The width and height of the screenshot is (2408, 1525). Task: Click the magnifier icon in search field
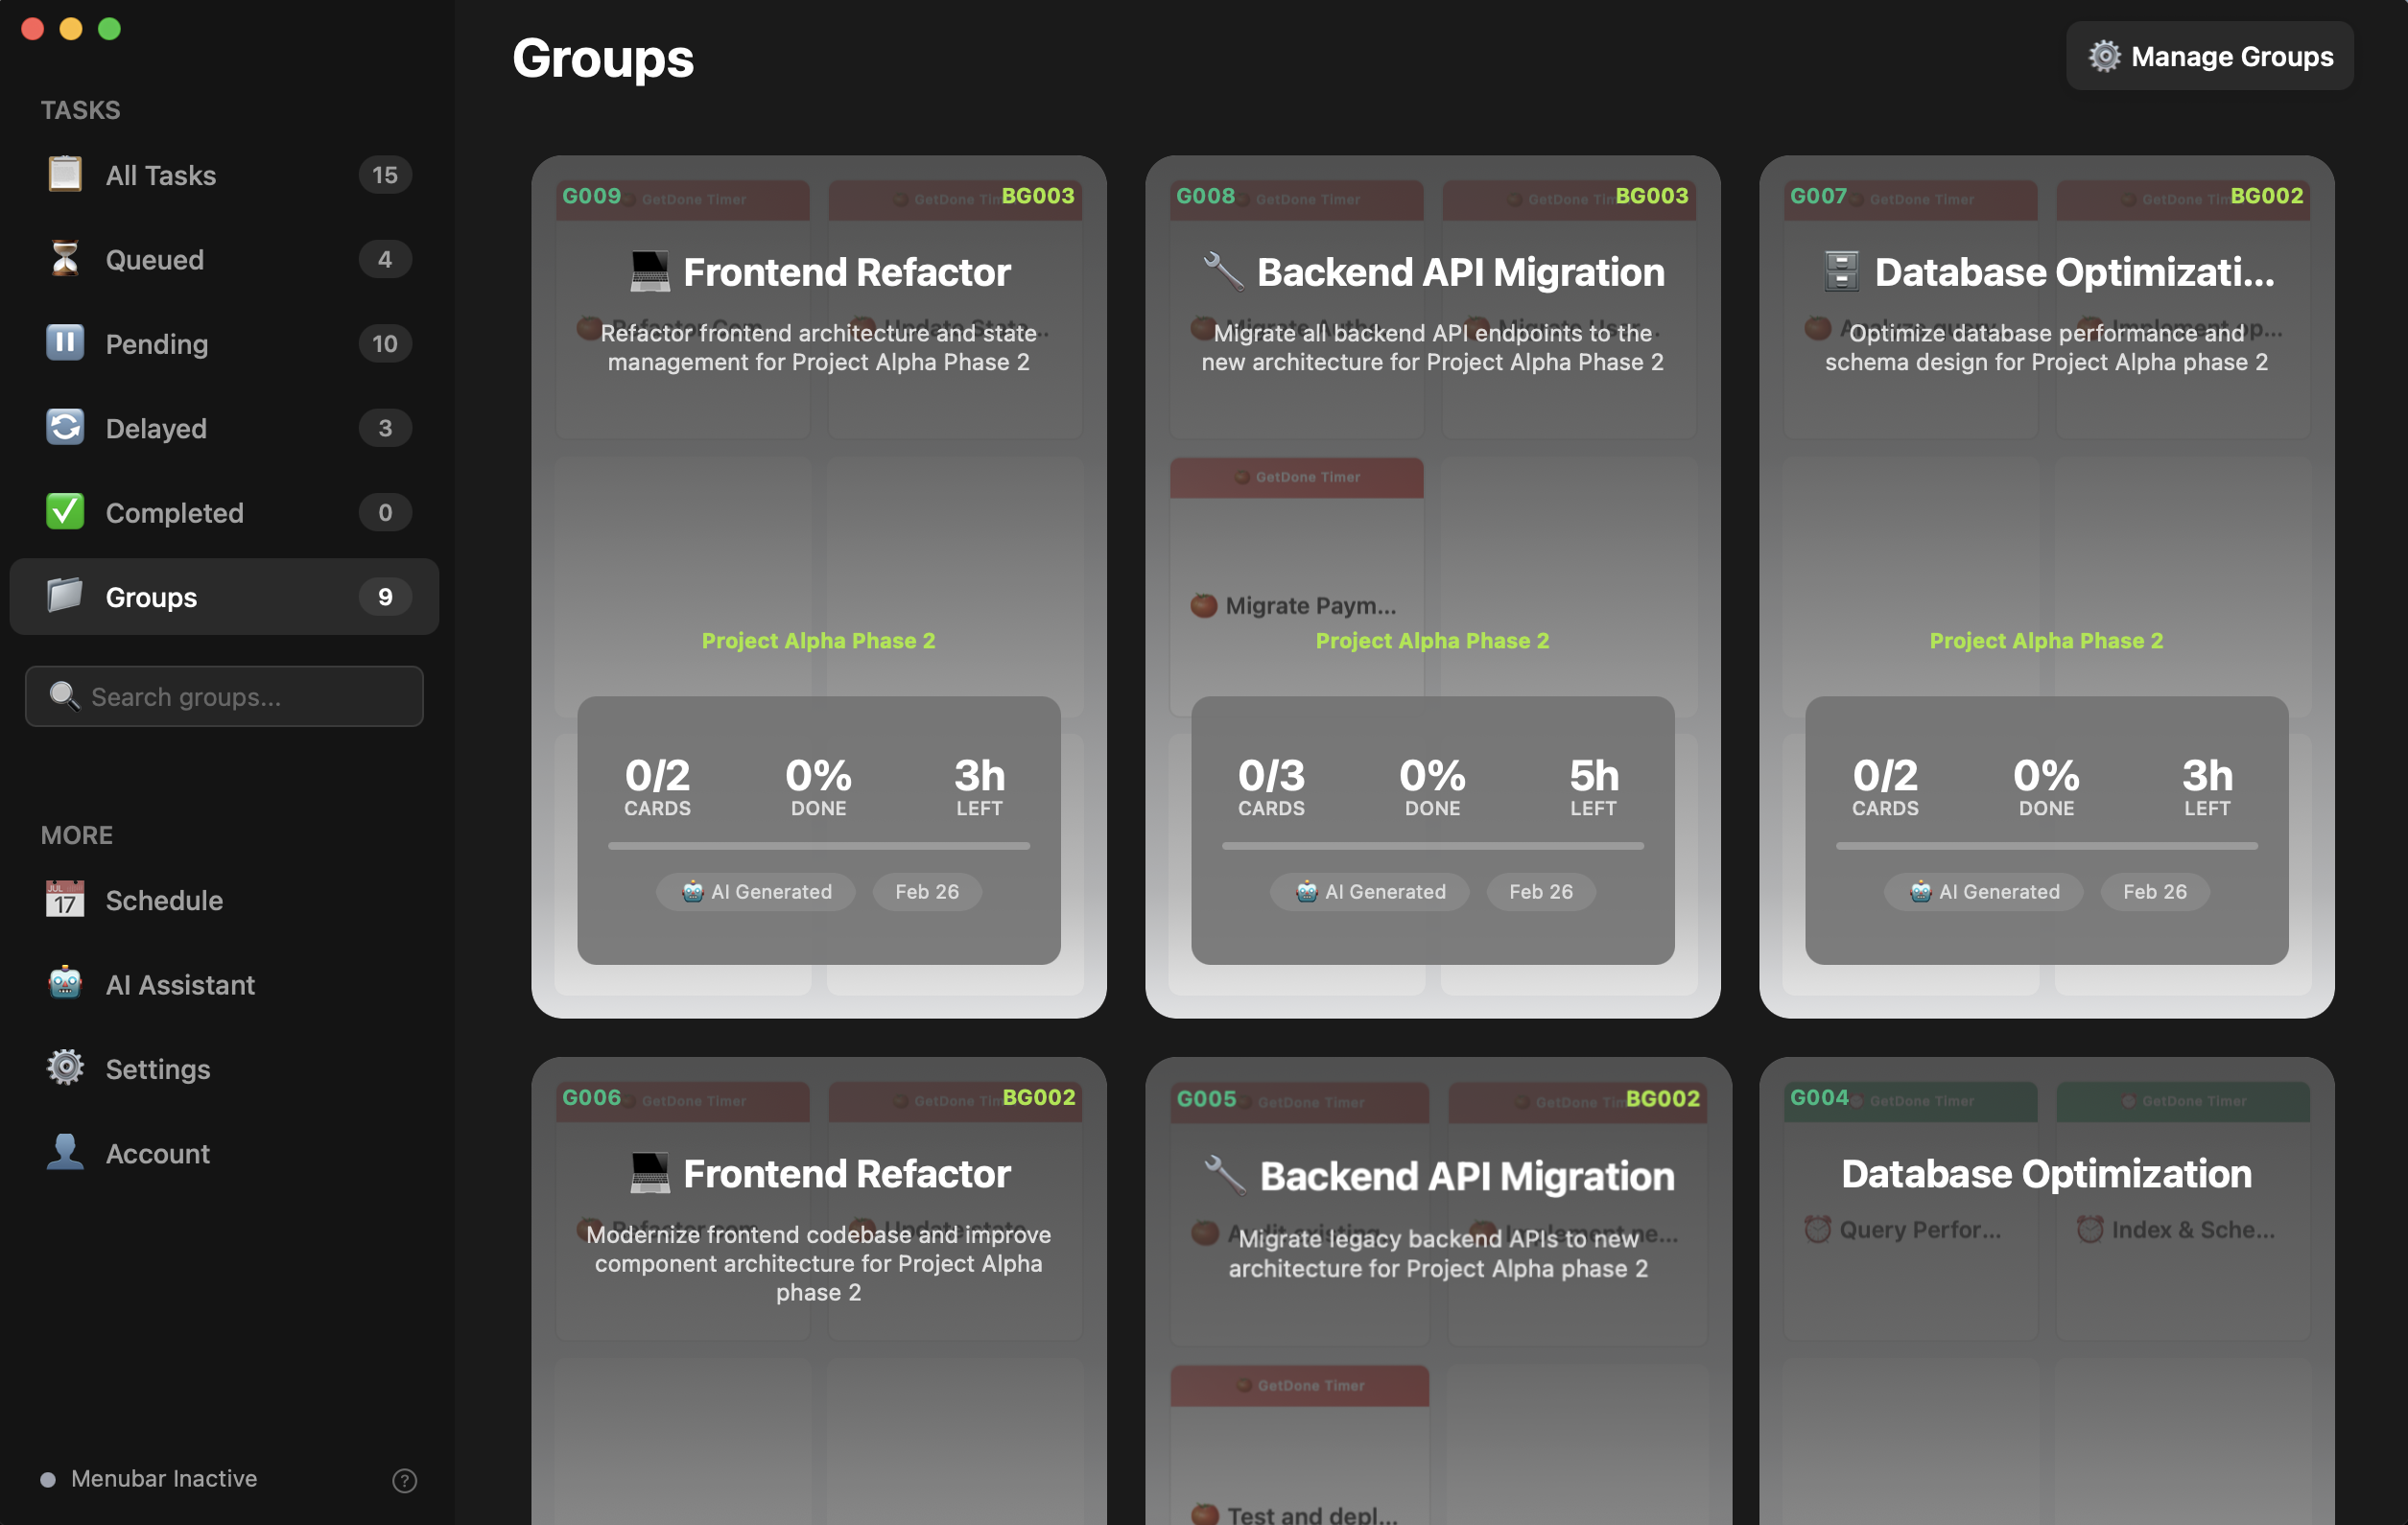click(x=64, y=696)
